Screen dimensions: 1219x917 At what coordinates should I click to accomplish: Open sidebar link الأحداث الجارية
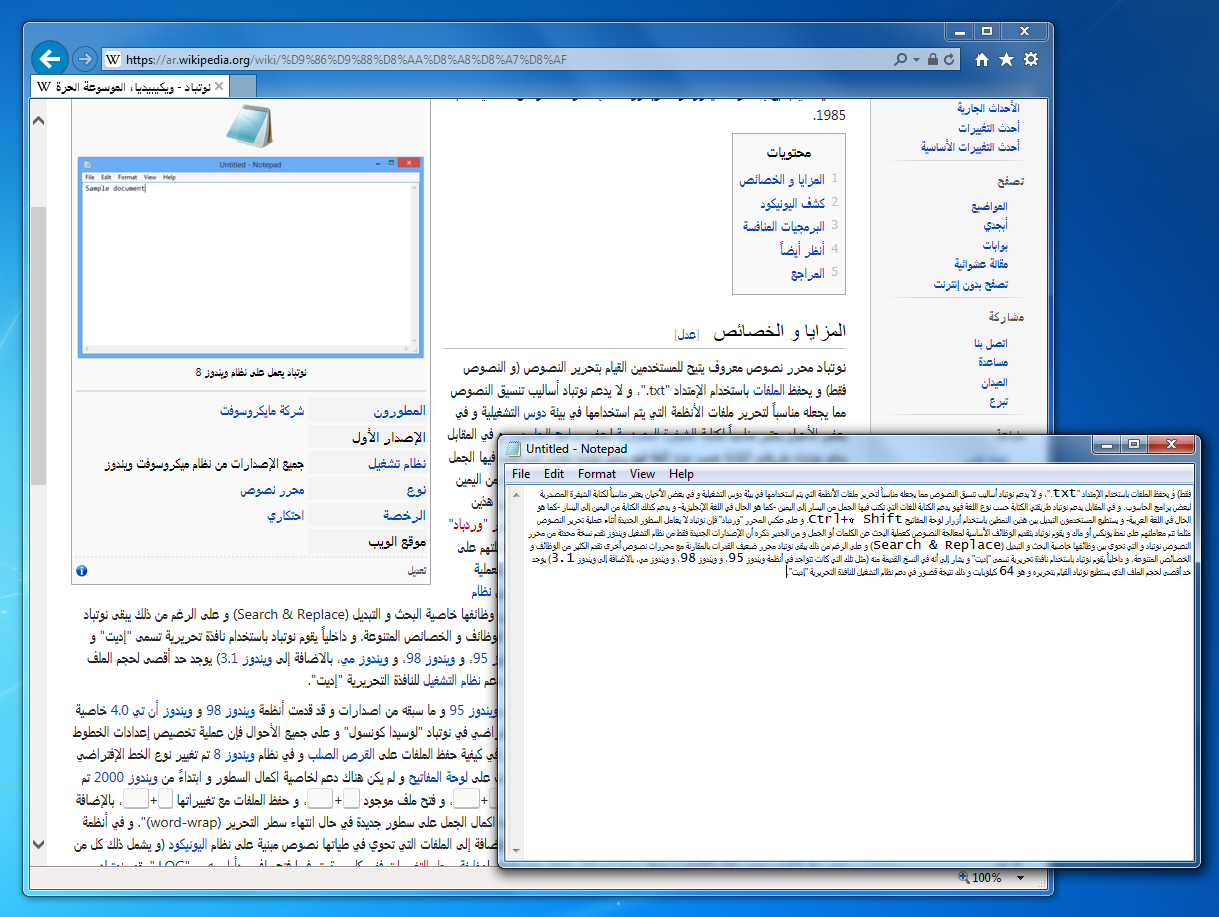coord(989,108)
